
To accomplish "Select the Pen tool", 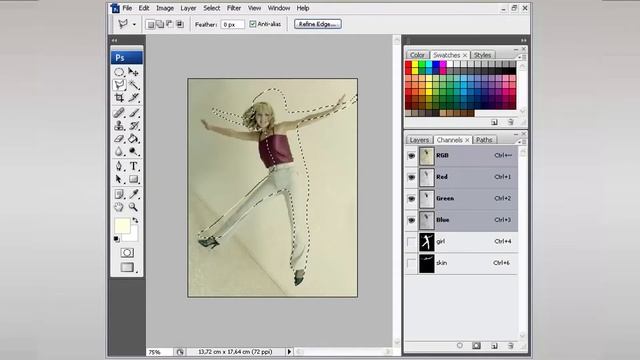I will pos(119,166).
